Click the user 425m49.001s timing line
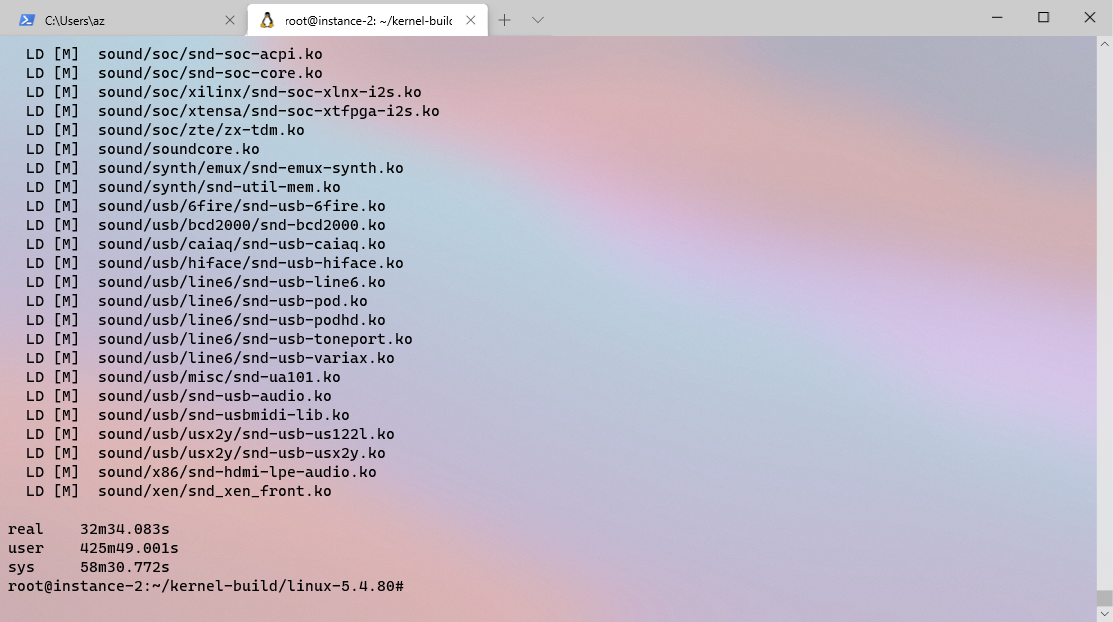 (x=92, y=548)
